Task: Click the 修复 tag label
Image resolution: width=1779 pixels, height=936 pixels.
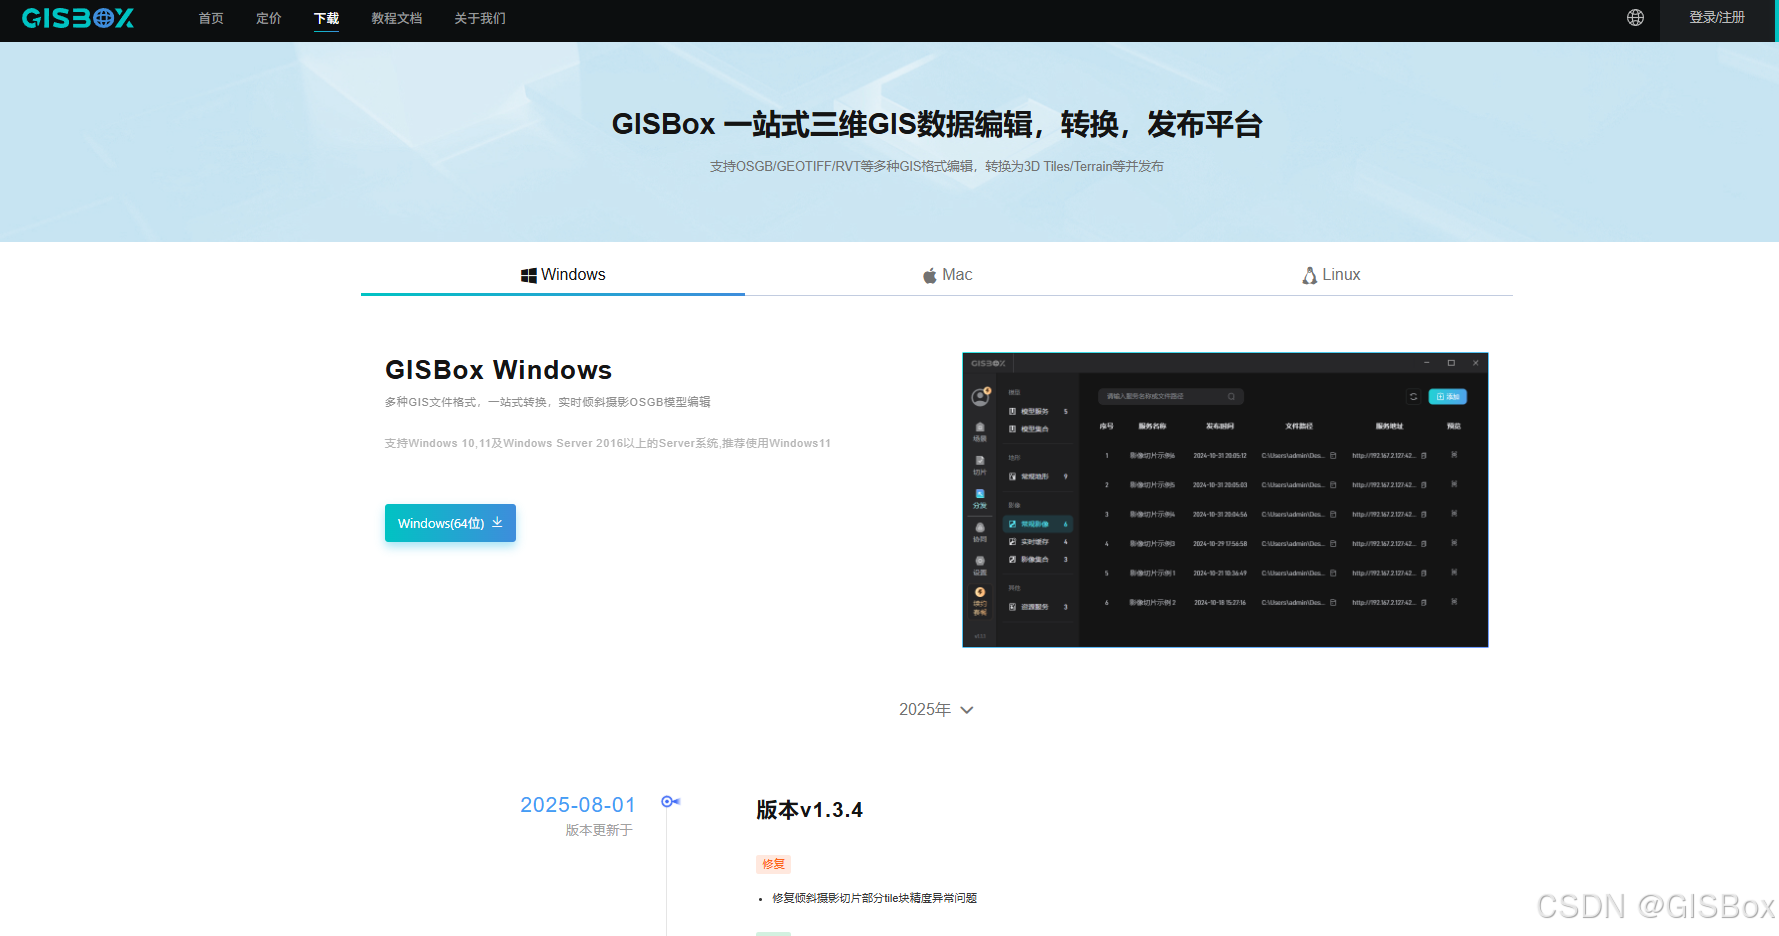Action: point(774,864)
